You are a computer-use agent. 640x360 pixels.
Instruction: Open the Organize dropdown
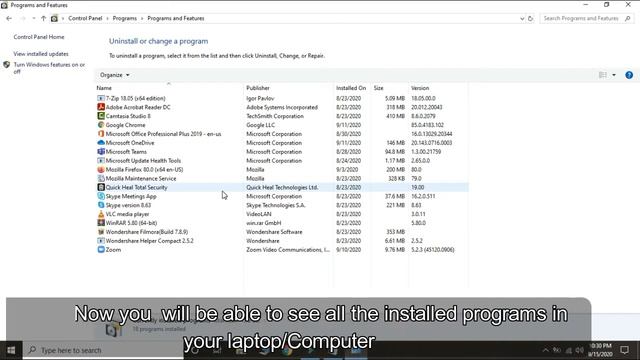tap(115, 75)
